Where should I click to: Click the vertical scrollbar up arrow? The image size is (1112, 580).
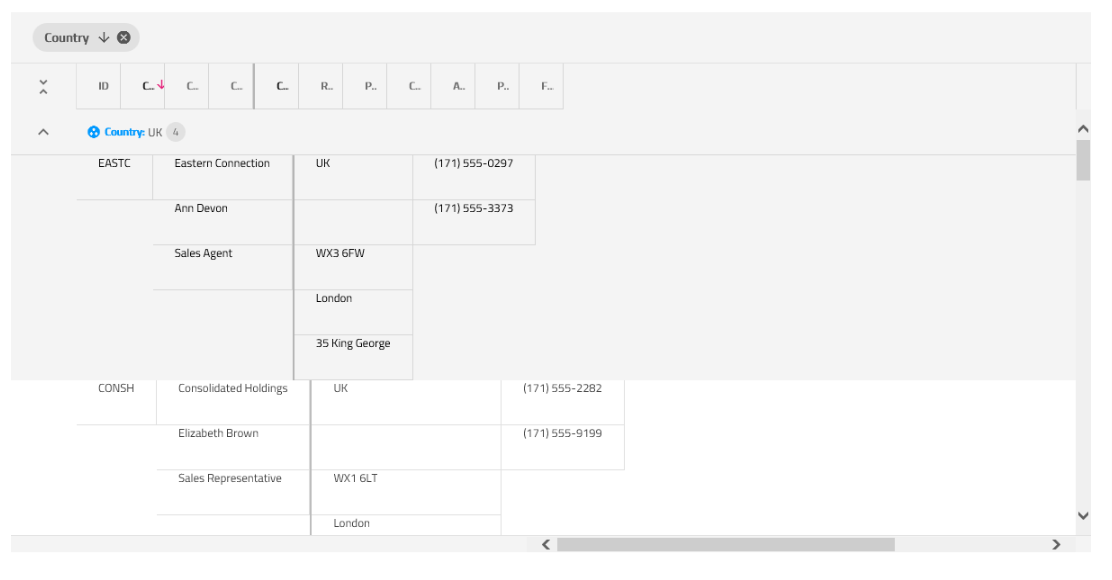(1083, 128)
